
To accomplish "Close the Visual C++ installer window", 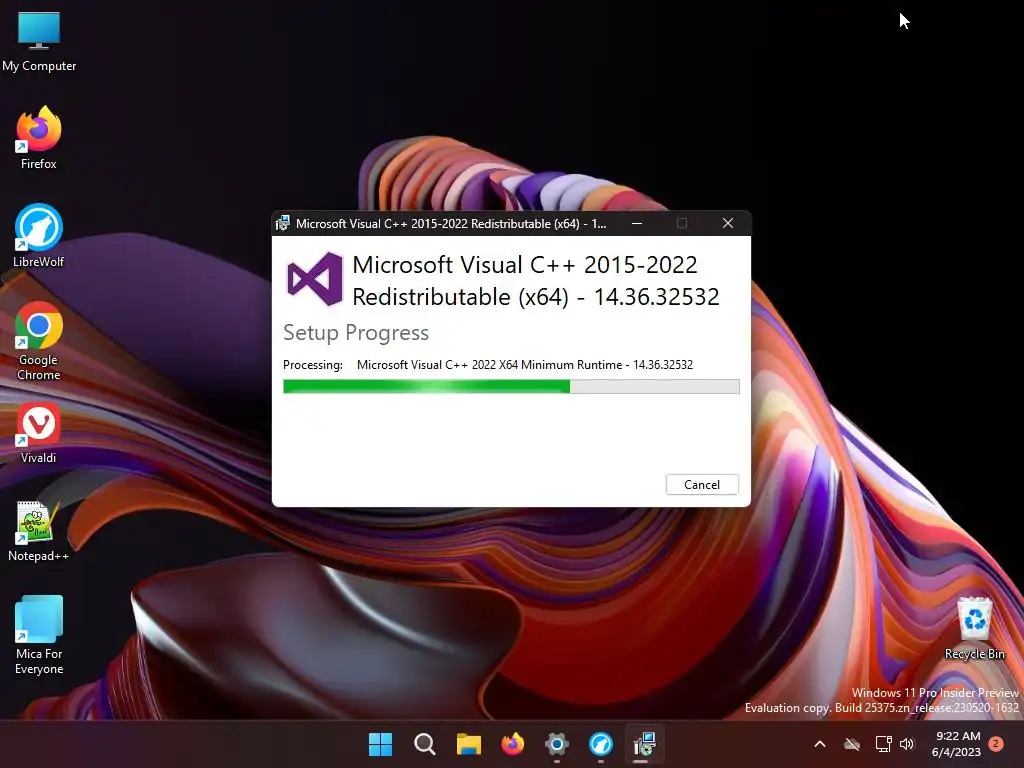I will click(x=728, y=223).
